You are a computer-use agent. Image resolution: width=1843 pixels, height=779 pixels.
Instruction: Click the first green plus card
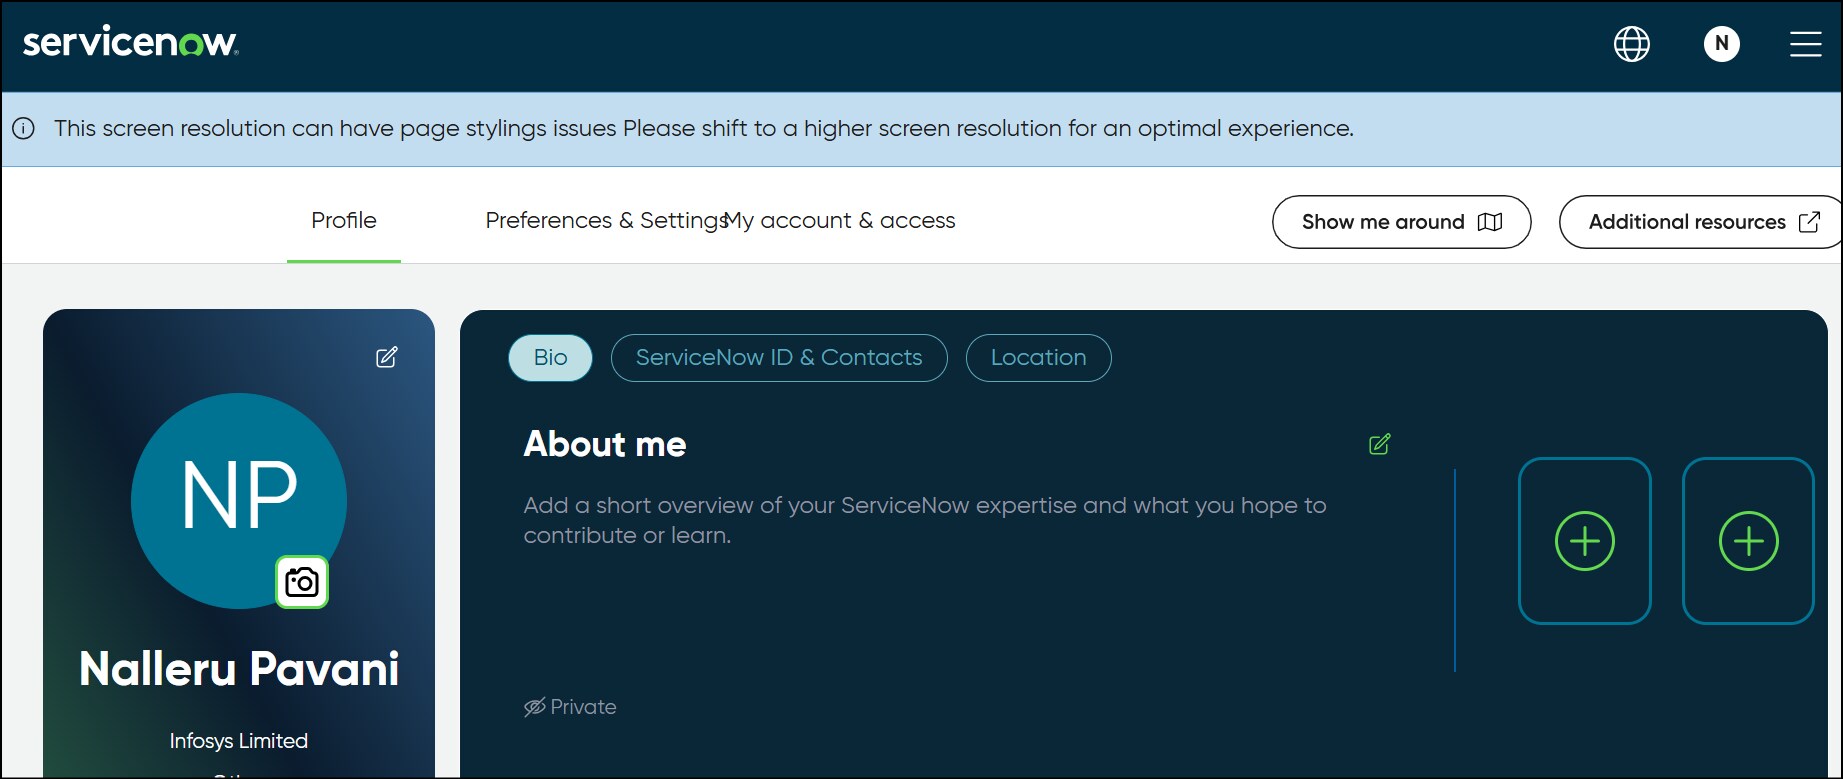[x=1584, y=541]
